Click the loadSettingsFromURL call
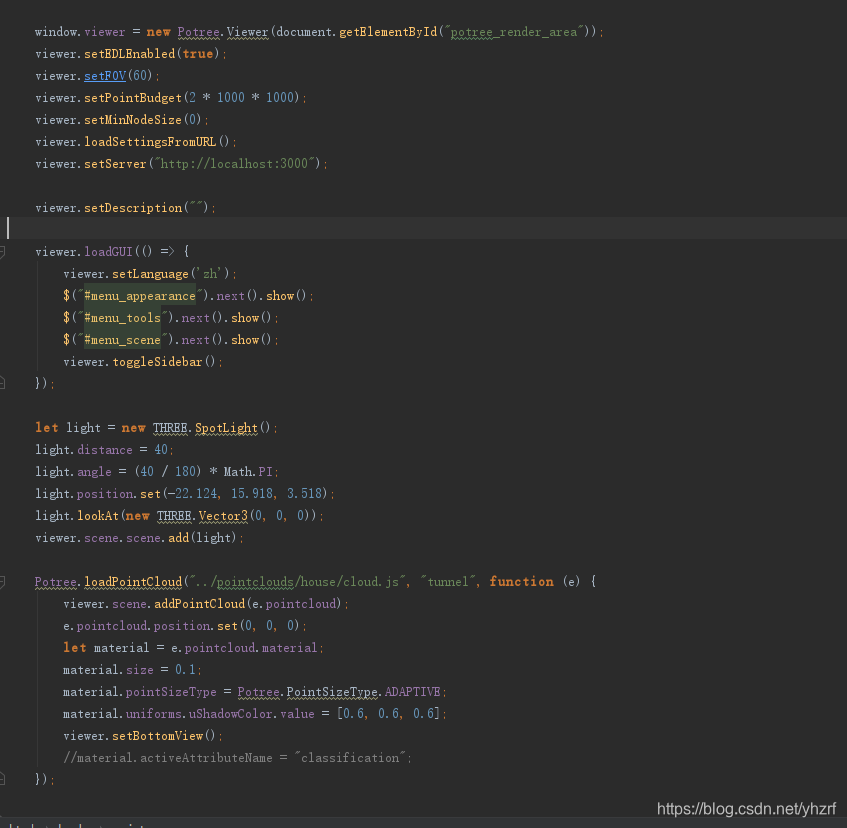 coord(150,142)
